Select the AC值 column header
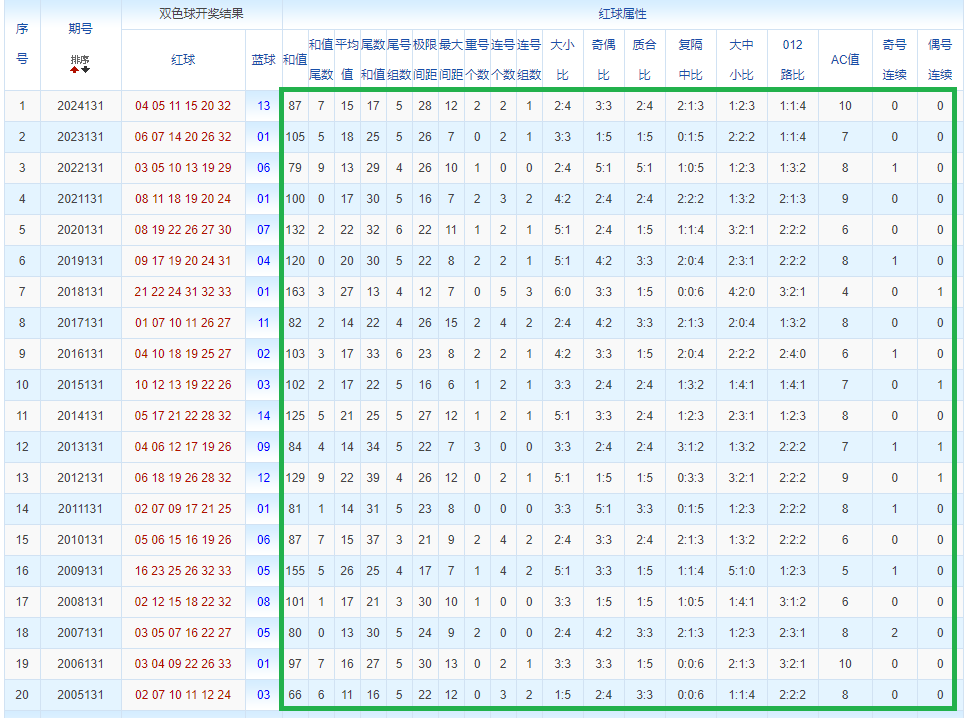 845,60
